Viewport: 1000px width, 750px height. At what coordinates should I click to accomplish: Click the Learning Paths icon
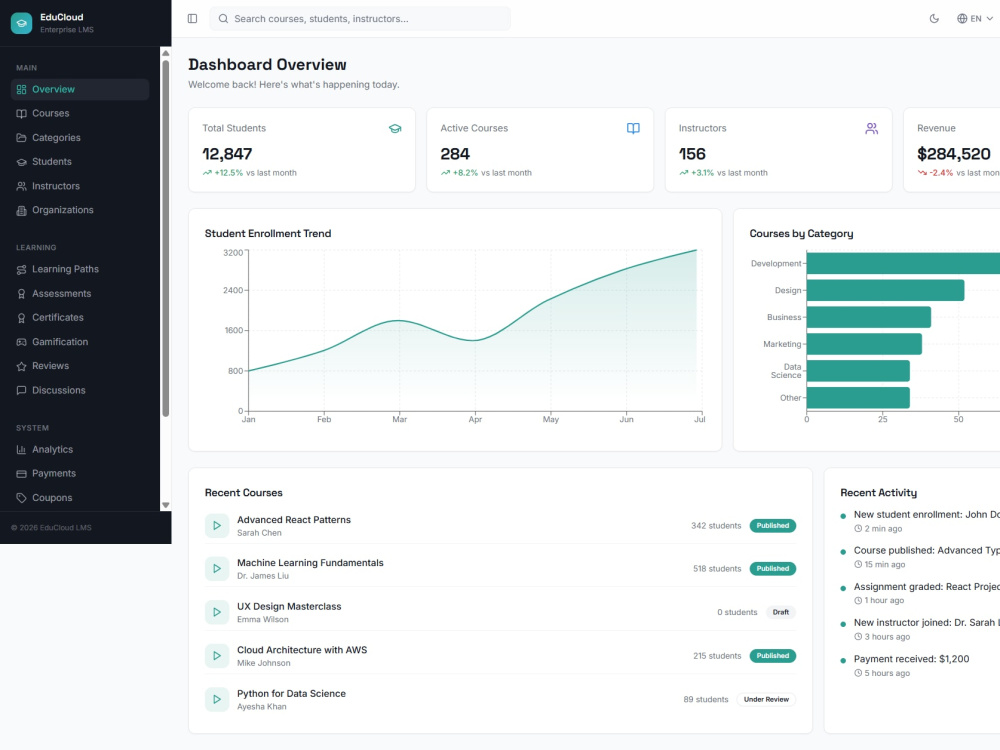pyautogui.click(x=21, y=270)
